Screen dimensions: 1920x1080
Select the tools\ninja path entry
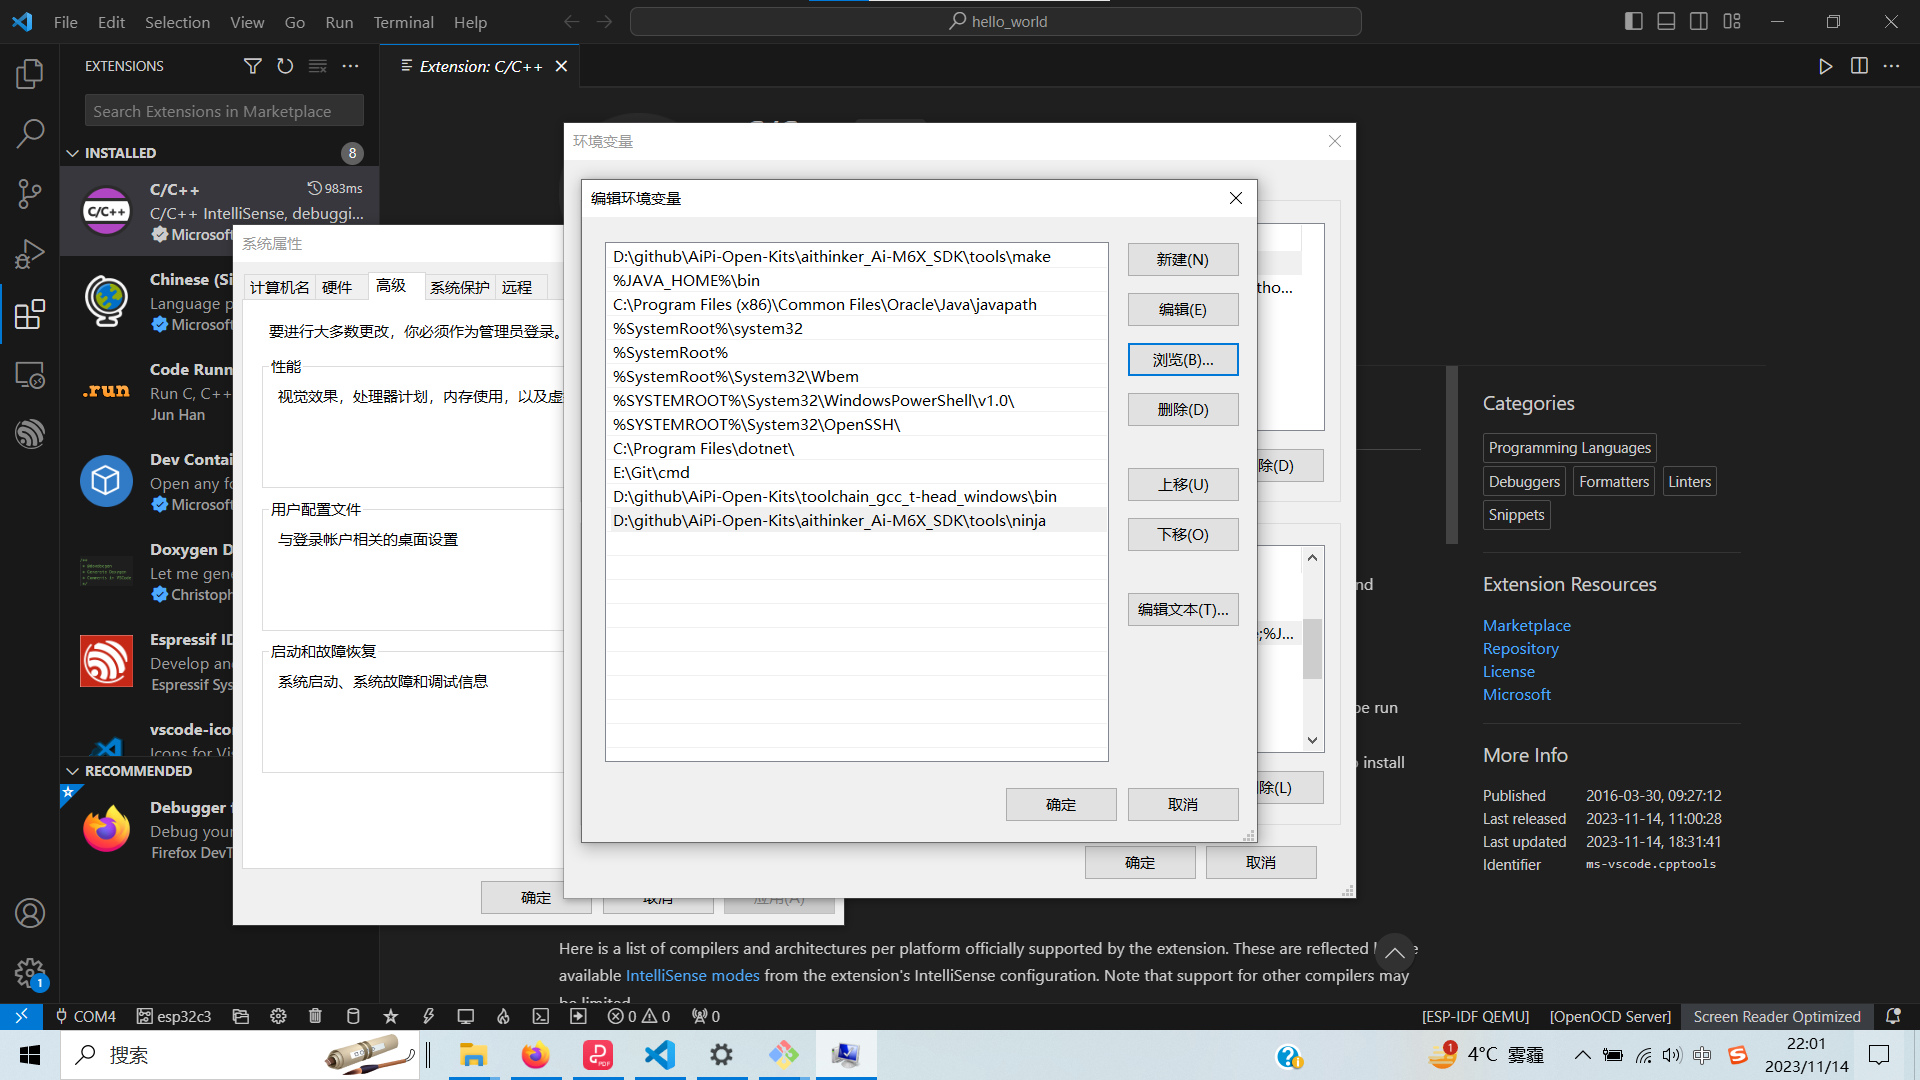coord(856,520)
